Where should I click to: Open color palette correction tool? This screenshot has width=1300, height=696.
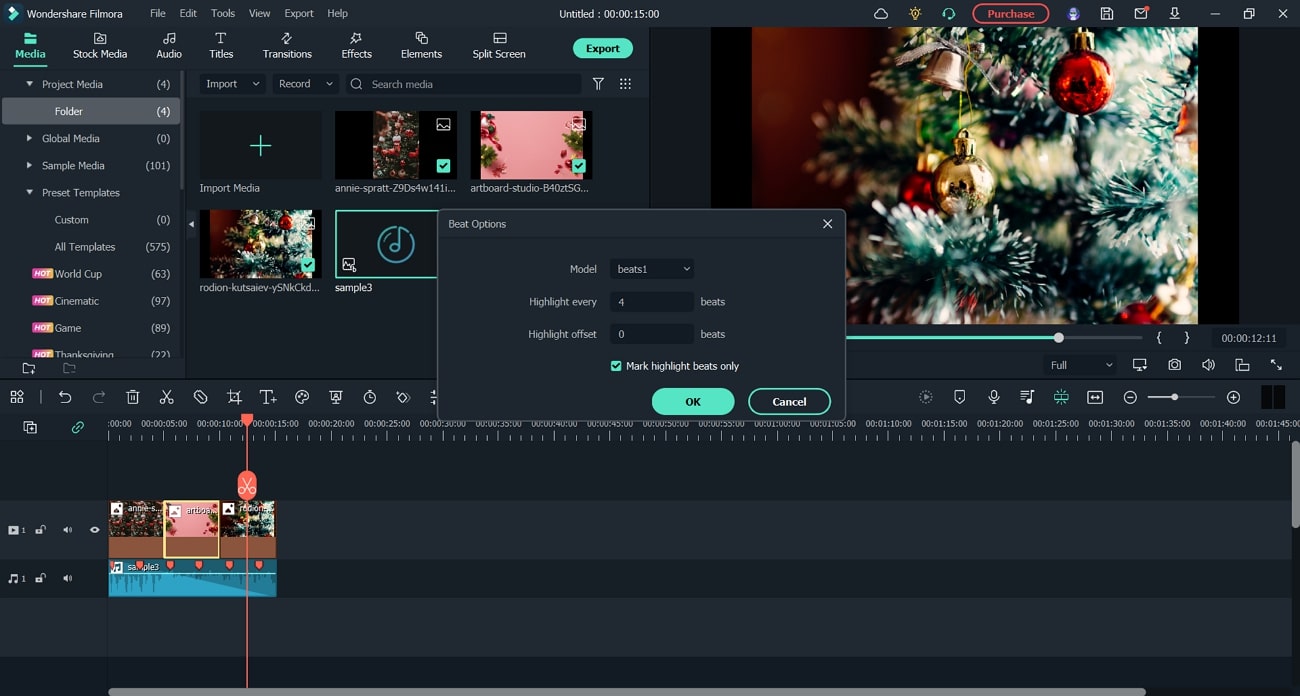(302, 397)
